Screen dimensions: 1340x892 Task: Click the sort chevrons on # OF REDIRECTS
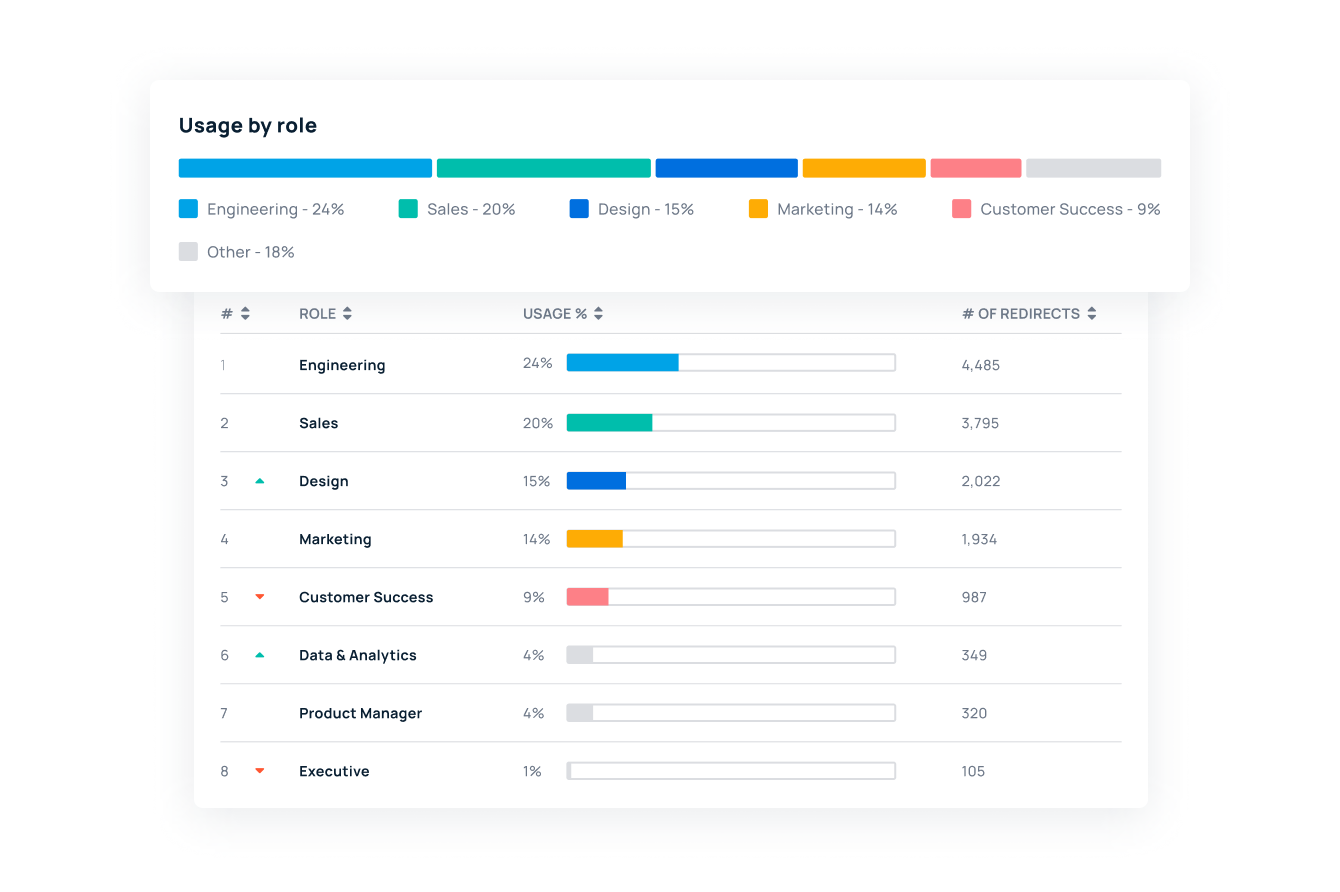tap(1090, 313)
